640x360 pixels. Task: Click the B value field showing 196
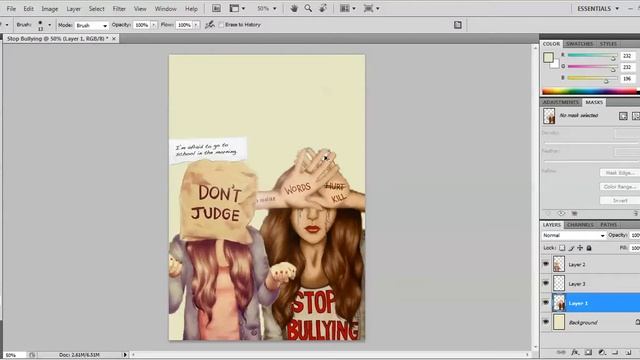click(628, 78)
